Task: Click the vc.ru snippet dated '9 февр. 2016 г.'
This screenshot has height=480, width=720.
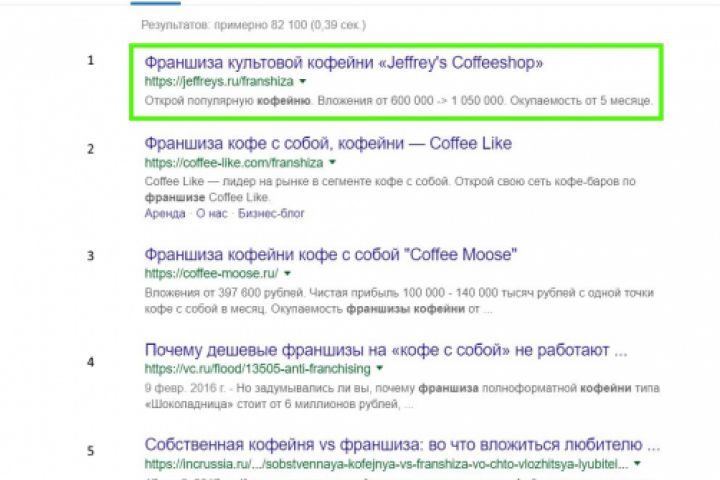Action: 185,388
